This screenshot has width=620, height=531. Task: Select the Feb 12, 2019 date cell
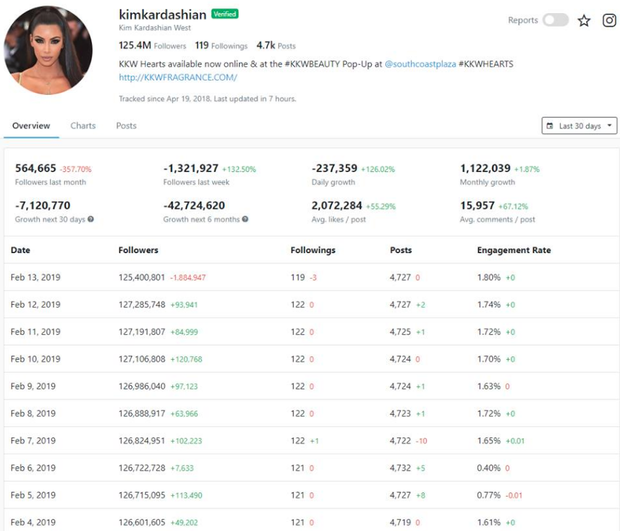[x=36, y=304]
